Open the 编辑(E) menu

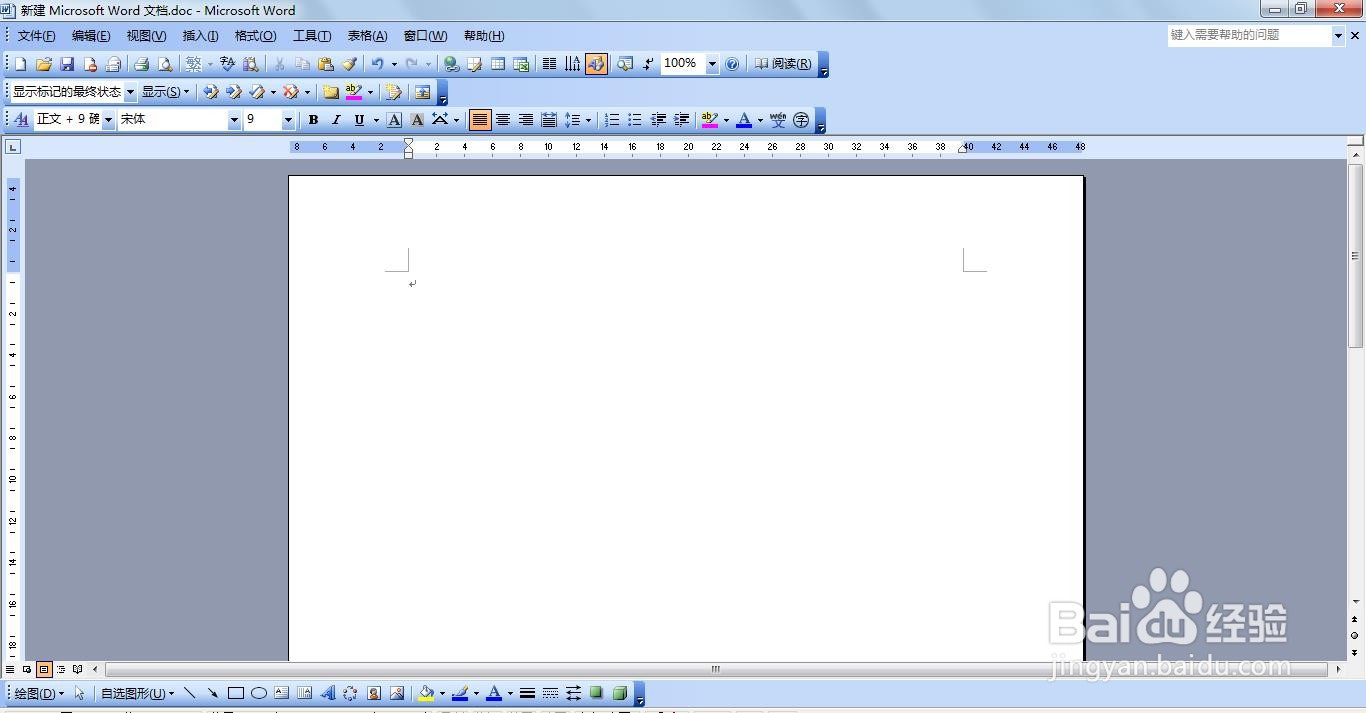(91, 36)
